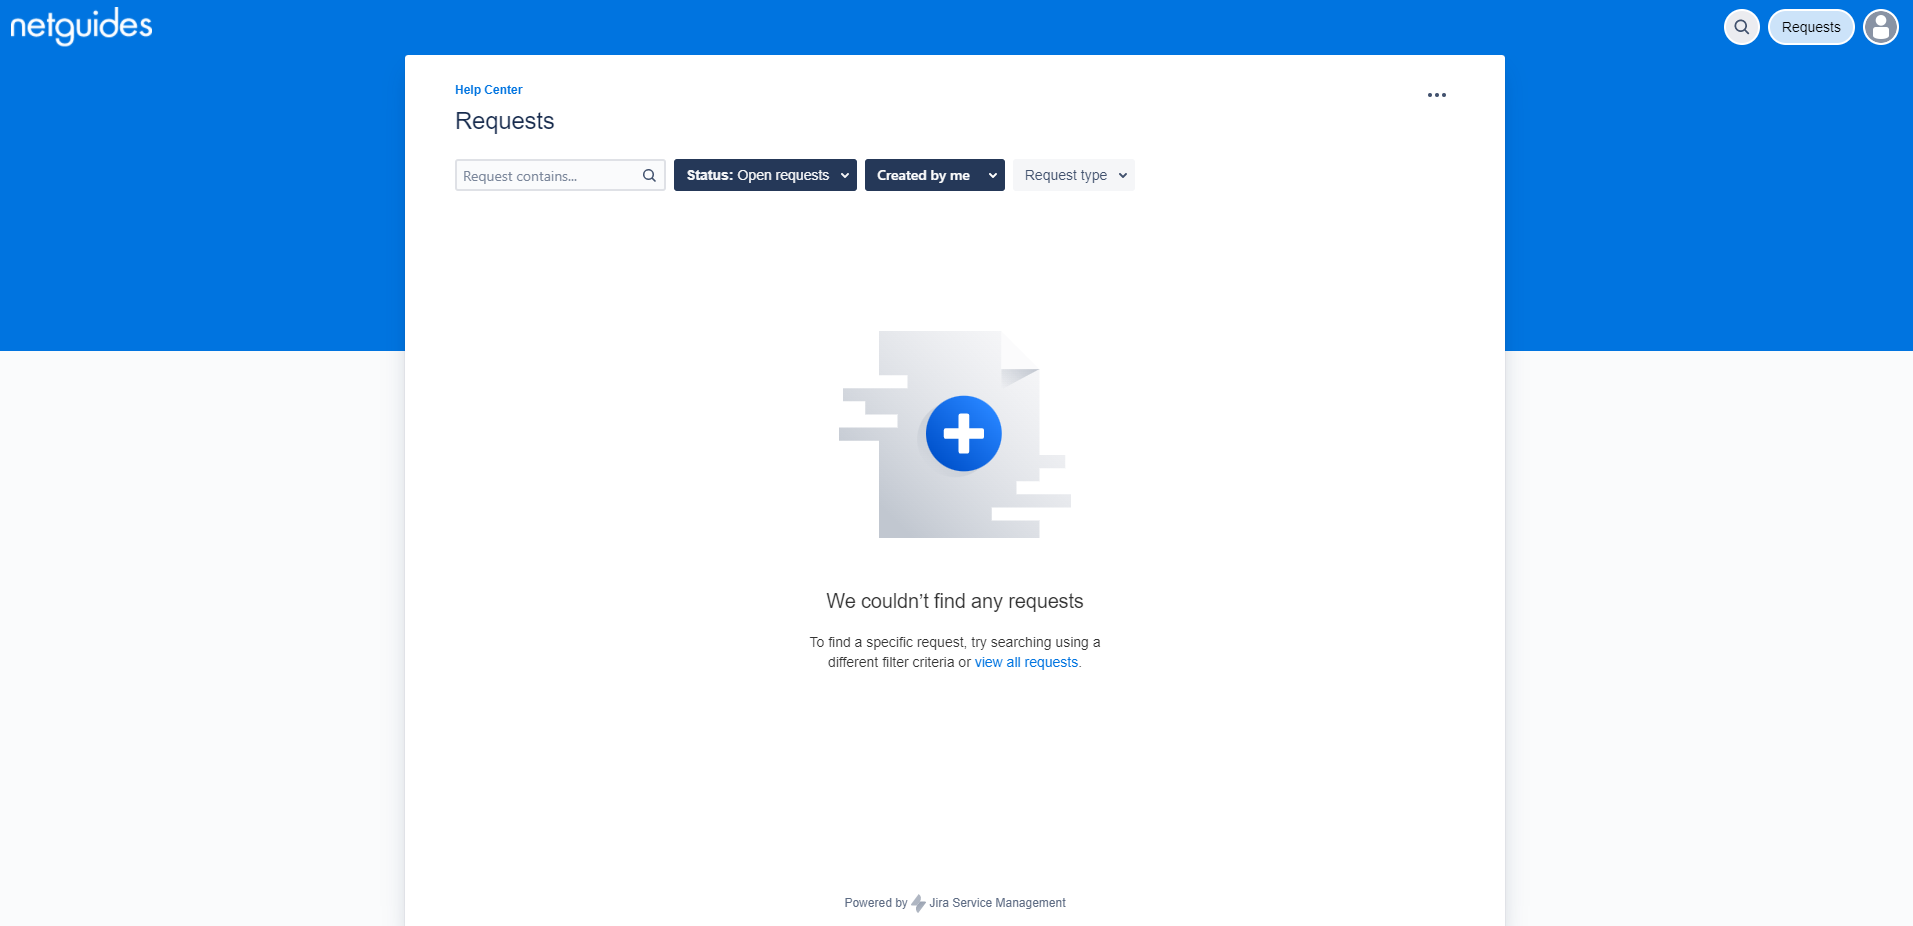Expand the Status: Open requests filter
The width and height of the screenshot is (1913, 926).
coord(757,175)
